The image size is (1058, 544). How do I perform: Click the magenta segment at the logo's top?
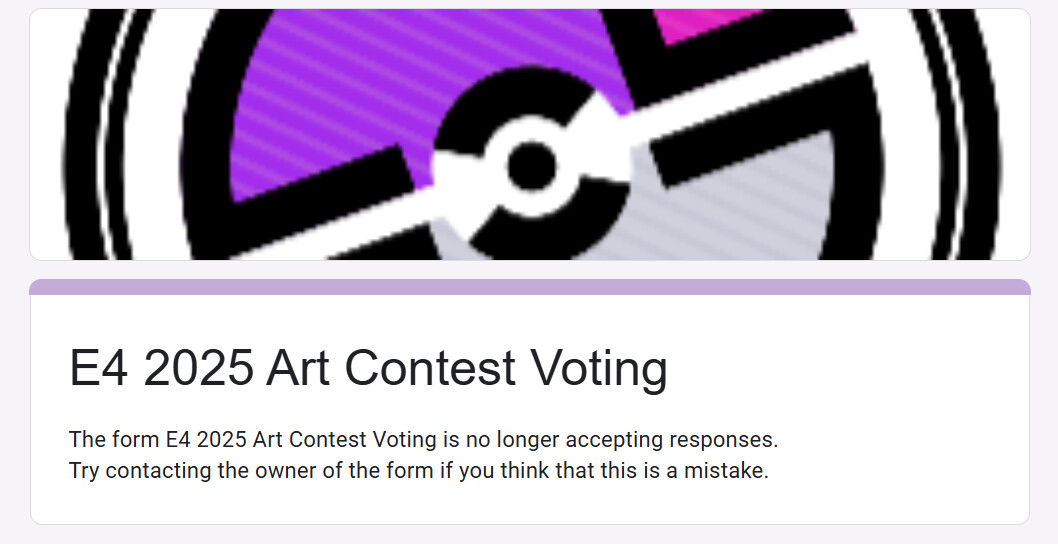[x=702, y=24]
